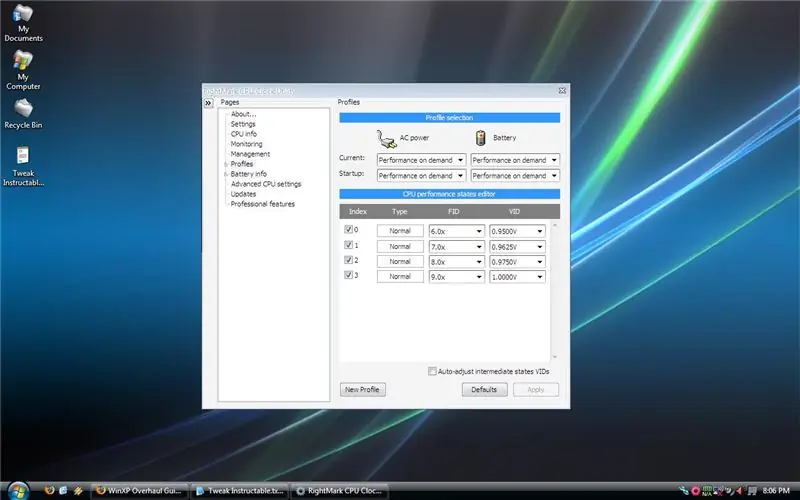Select the CPU info page
The image size is (800, 500).
point(244,134)
